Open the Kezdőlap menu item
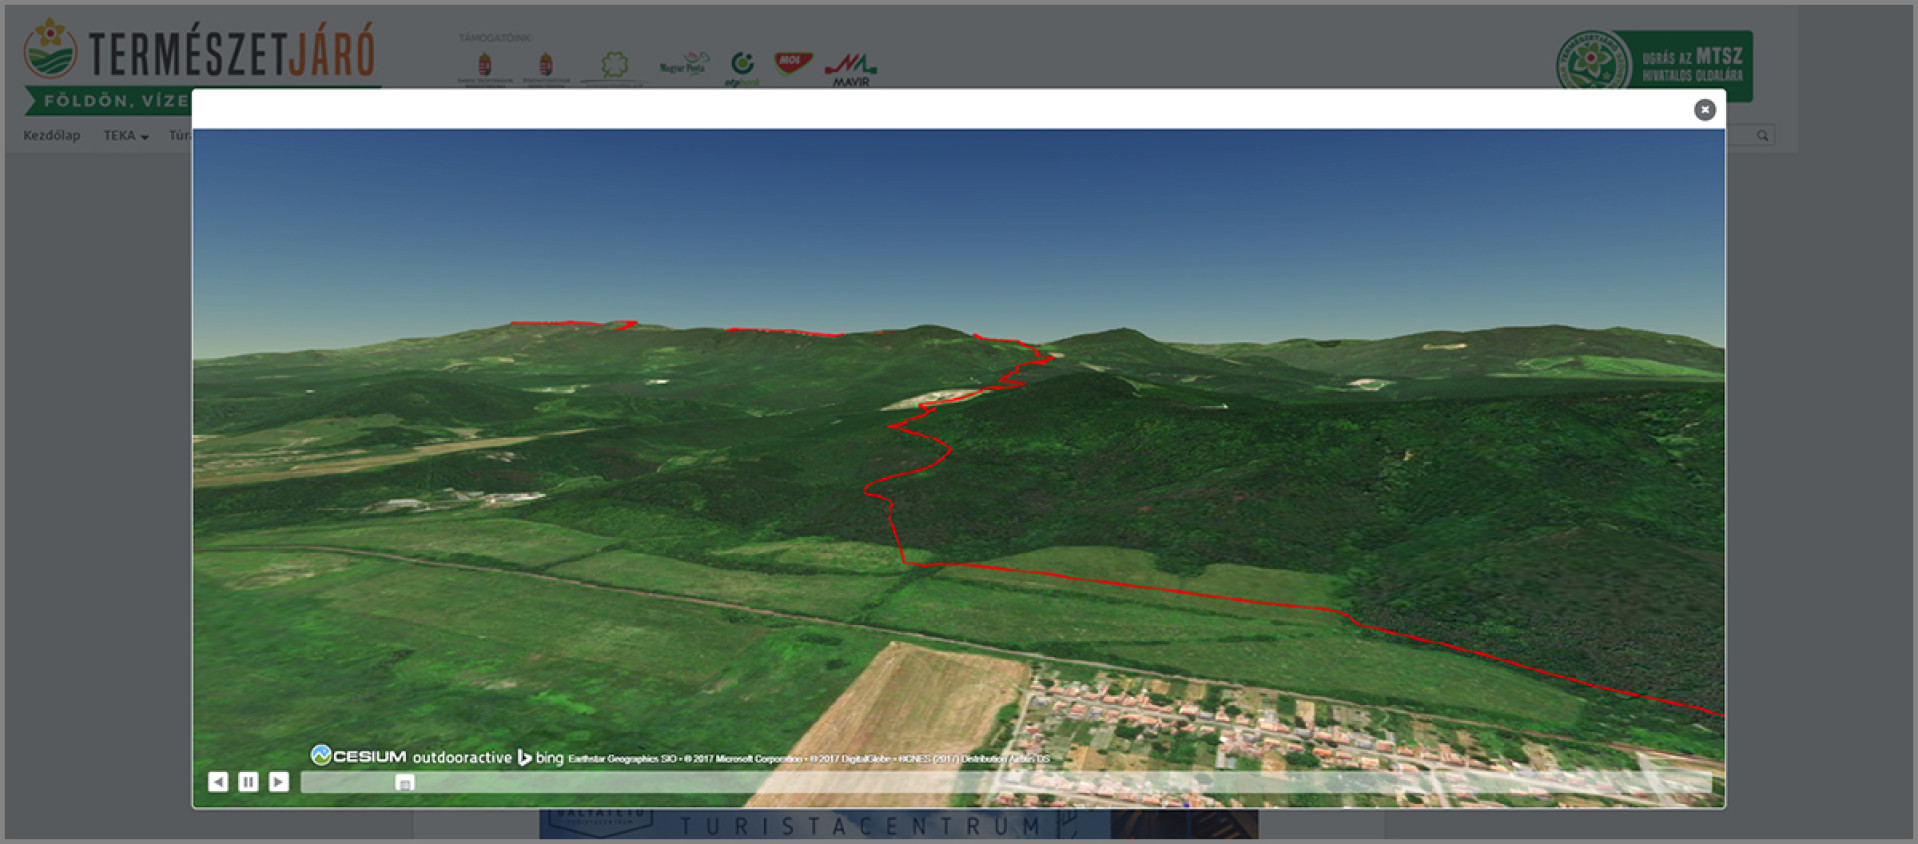Image resolution: width=1918 pixels, height=844 pixels. click(x=51, y=136)
